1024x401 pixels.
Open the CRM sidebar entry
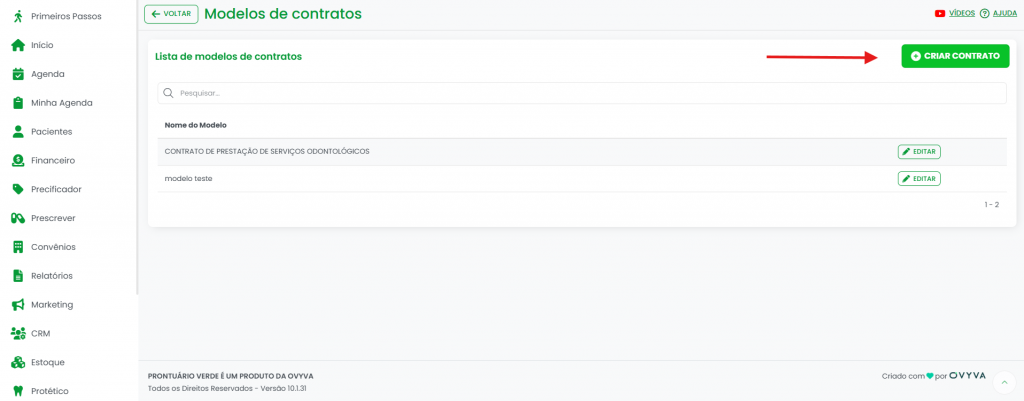40,333
